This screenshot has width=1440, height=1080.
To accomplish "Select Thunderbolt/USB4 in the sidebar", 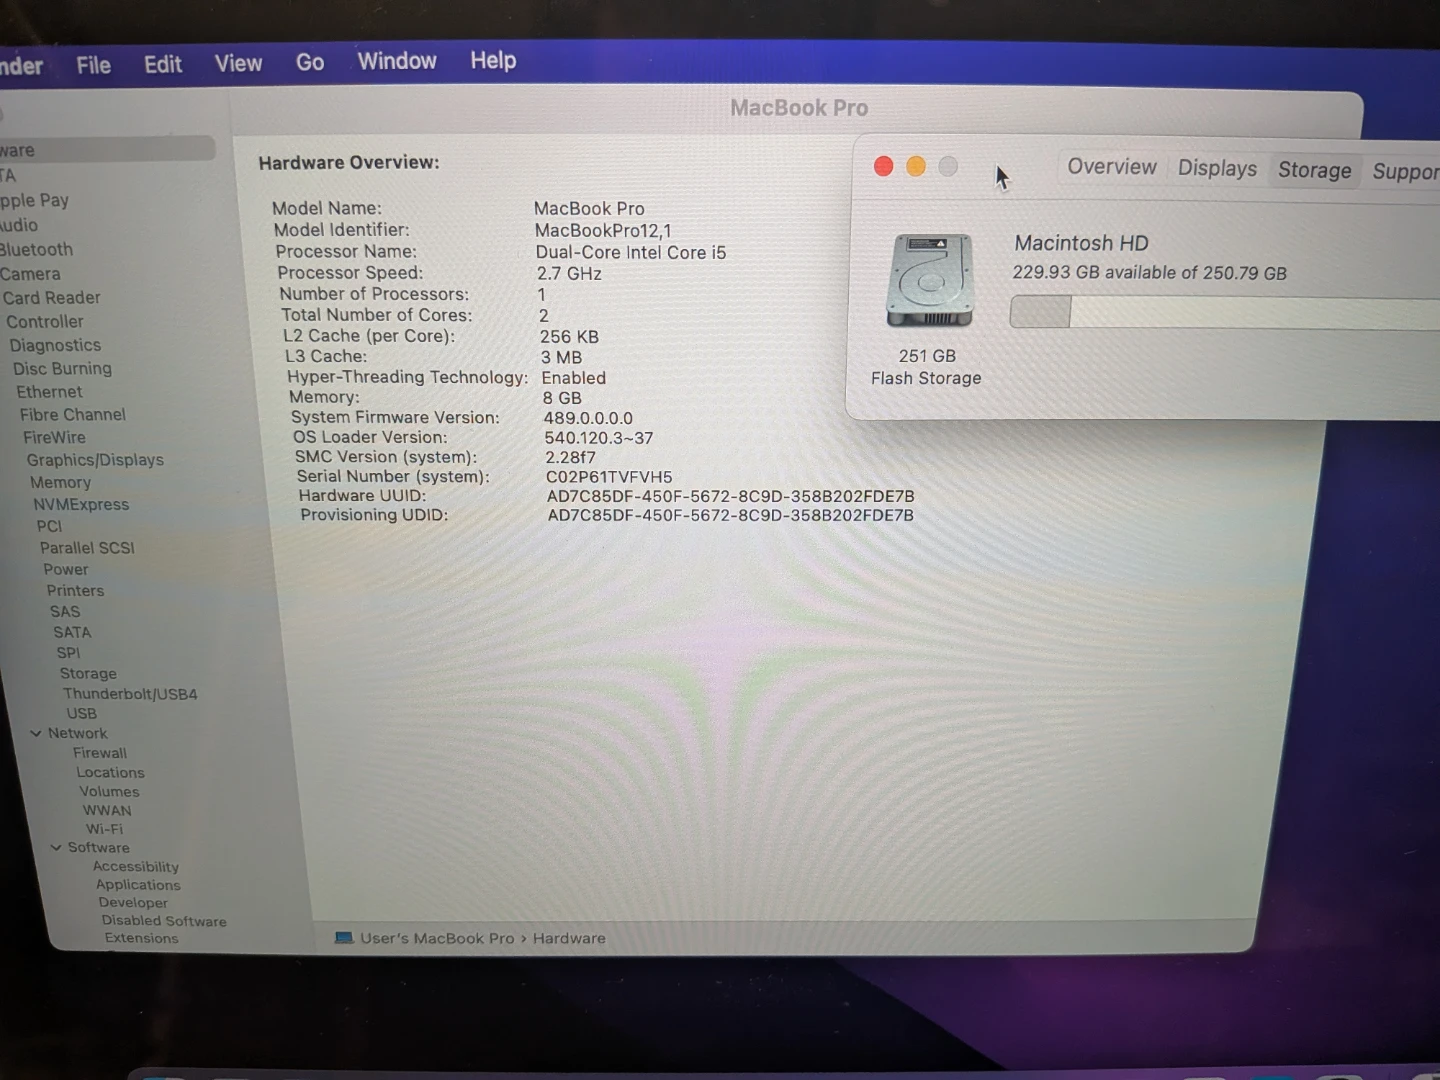I will click(x=130, y=694).
